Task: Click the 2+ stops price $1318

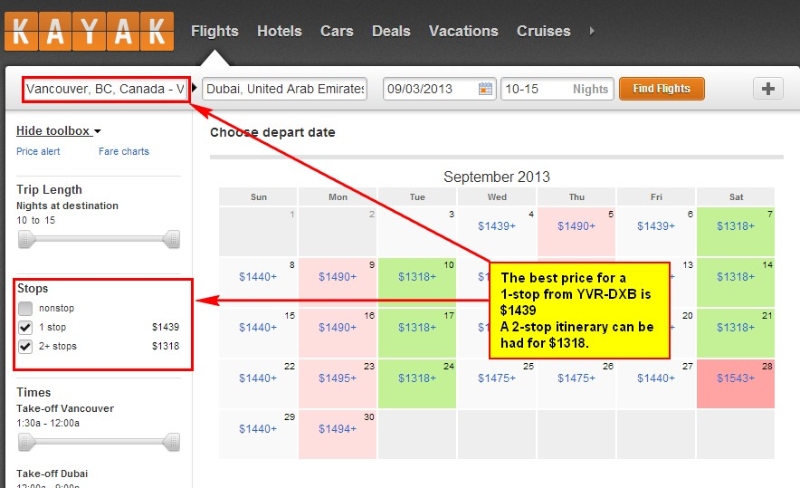Action: pyautogui.click(x=165, y=346)
